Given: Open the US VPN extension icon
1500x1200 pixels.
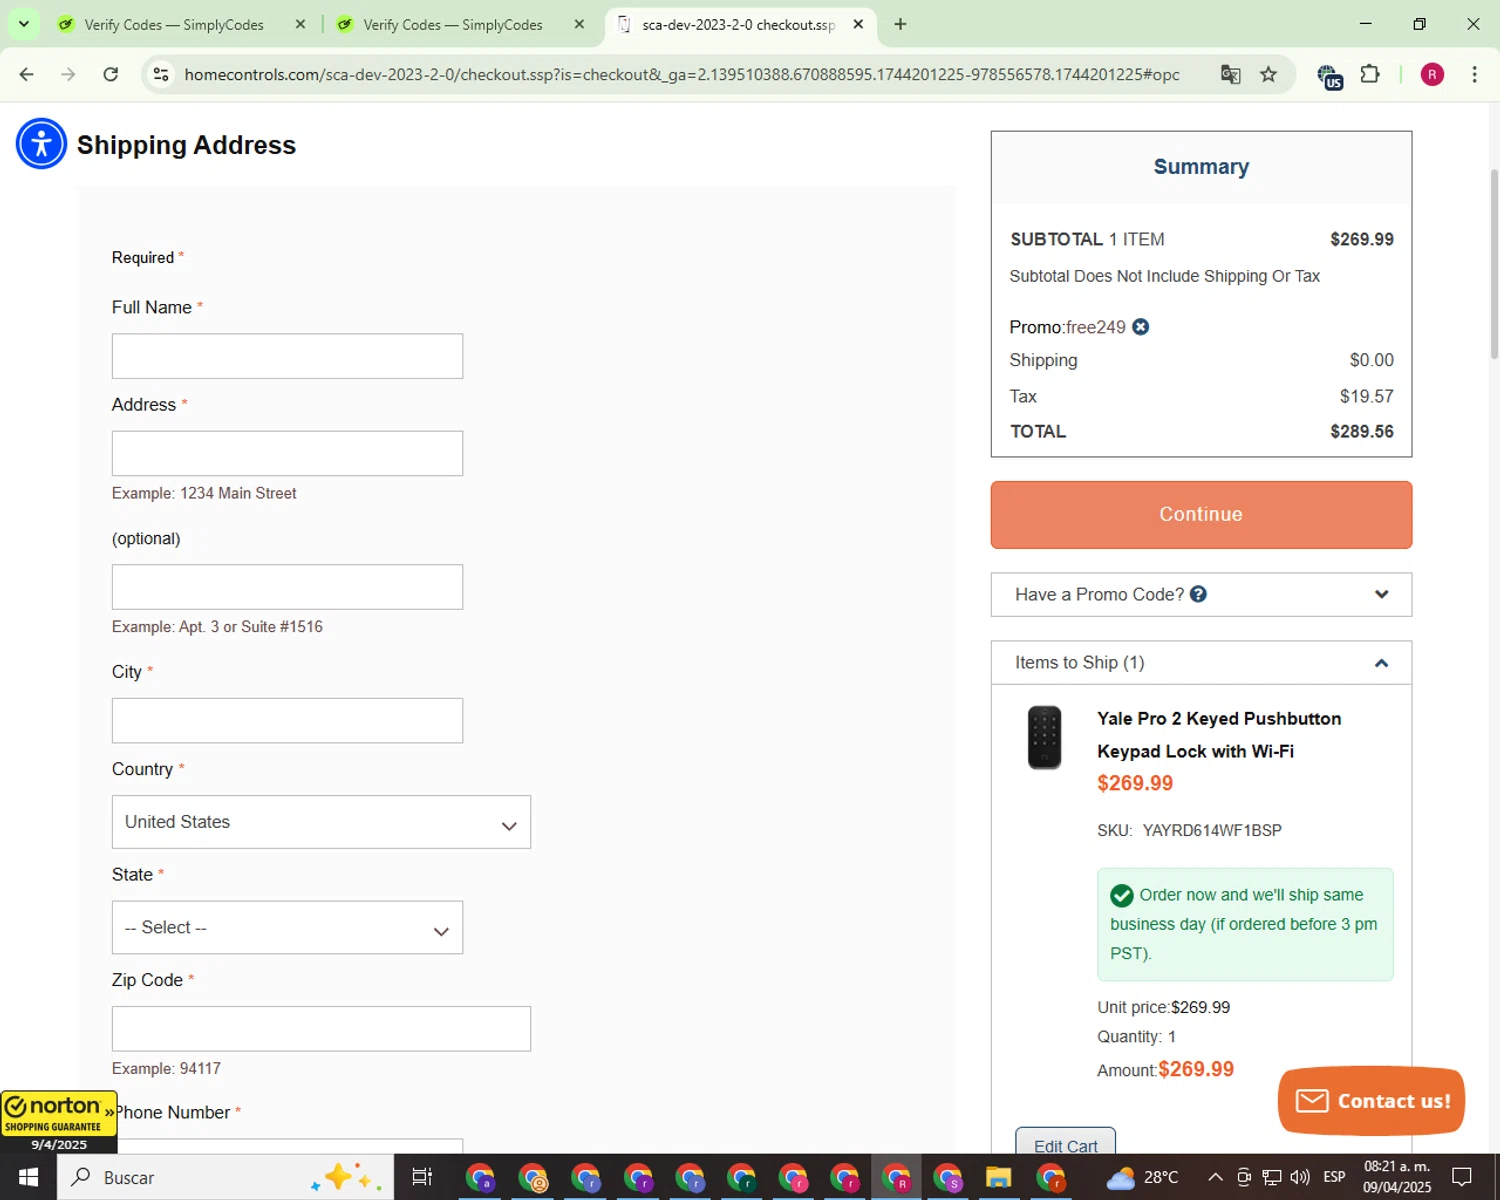Looking at the screenshot, I should (1328, 76).
